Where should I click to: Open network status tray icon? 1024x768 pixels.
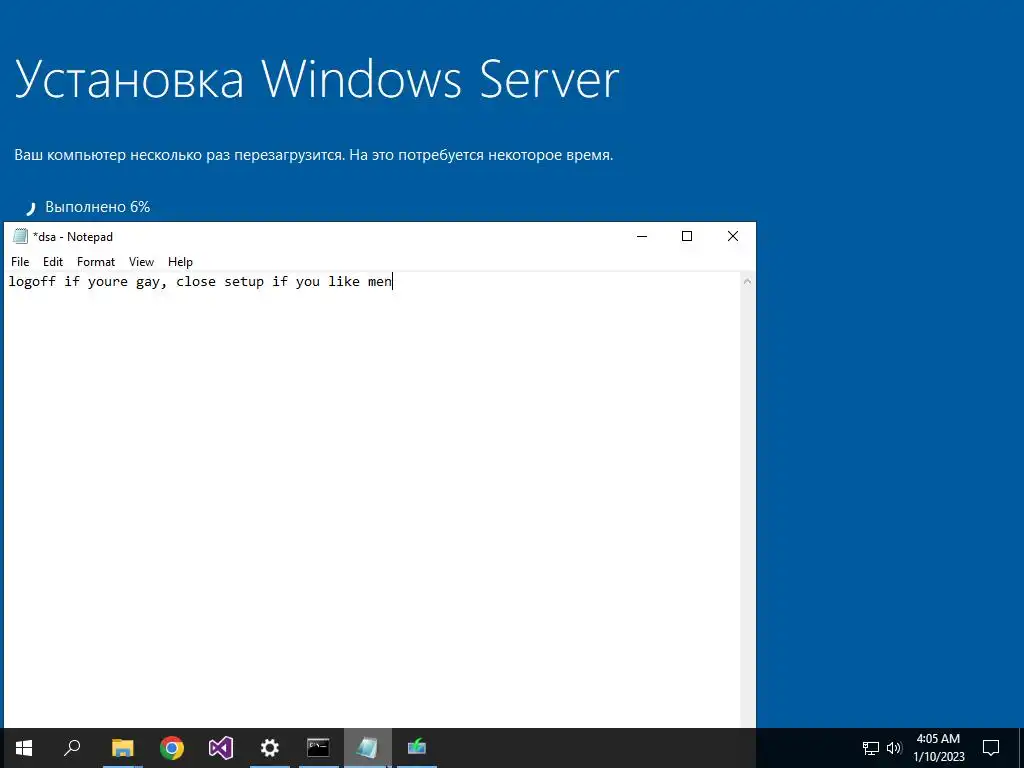(871, 748)
